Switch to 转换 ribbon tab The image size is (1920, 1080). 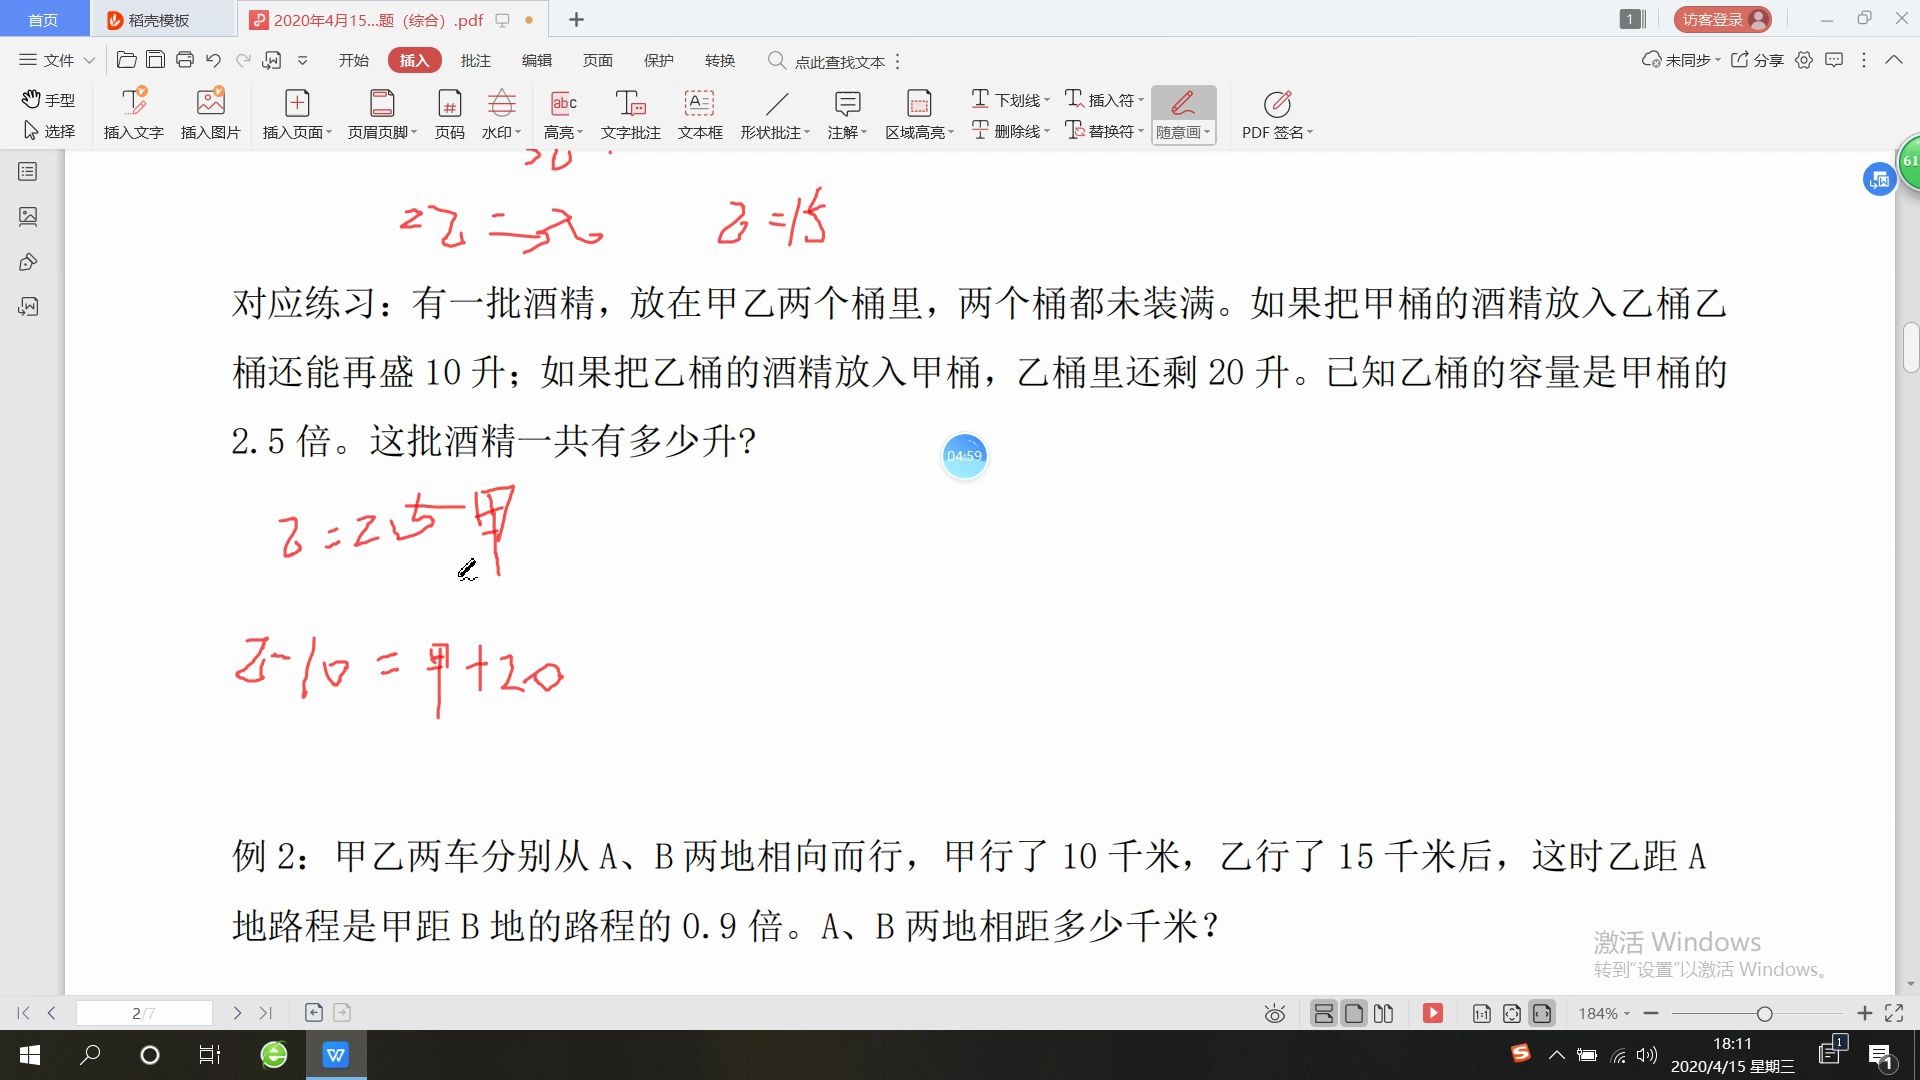(720, 60)
